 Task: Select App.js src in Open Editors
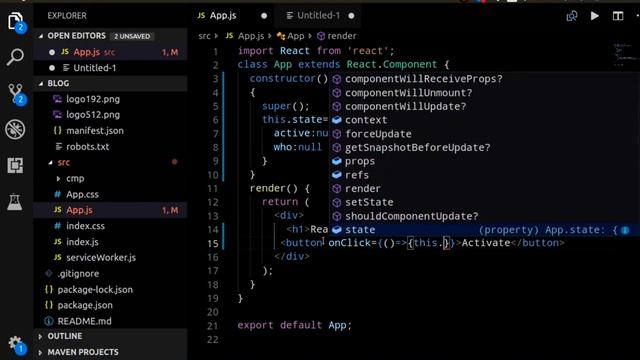pos(110,52)
